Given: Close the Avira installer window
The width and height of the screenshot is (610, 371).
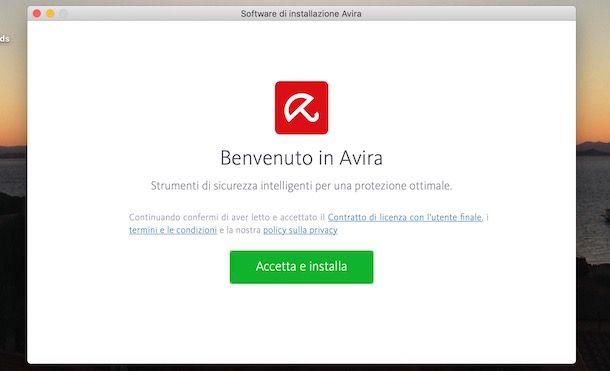Looking at the screenshot, I should tap(37, 14).
